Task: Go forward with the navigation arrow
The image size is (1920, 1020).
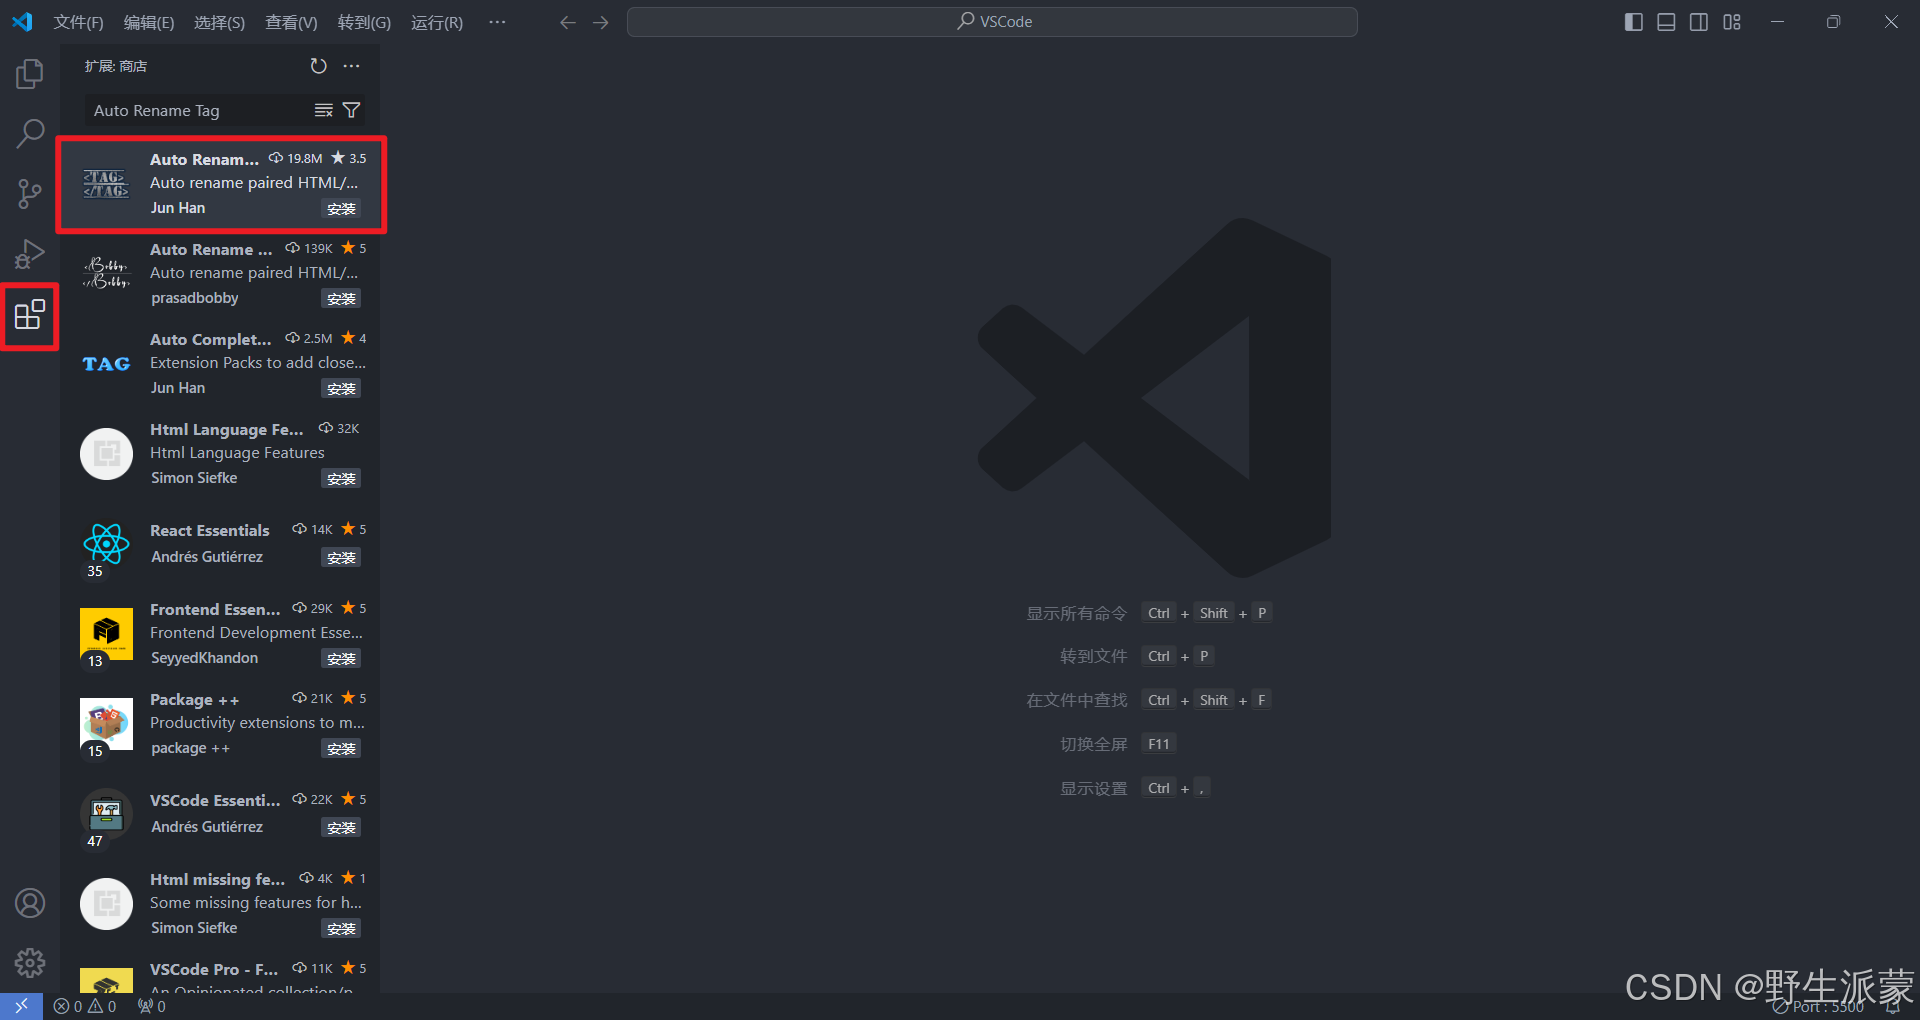Action: click(x=600, y=22)
